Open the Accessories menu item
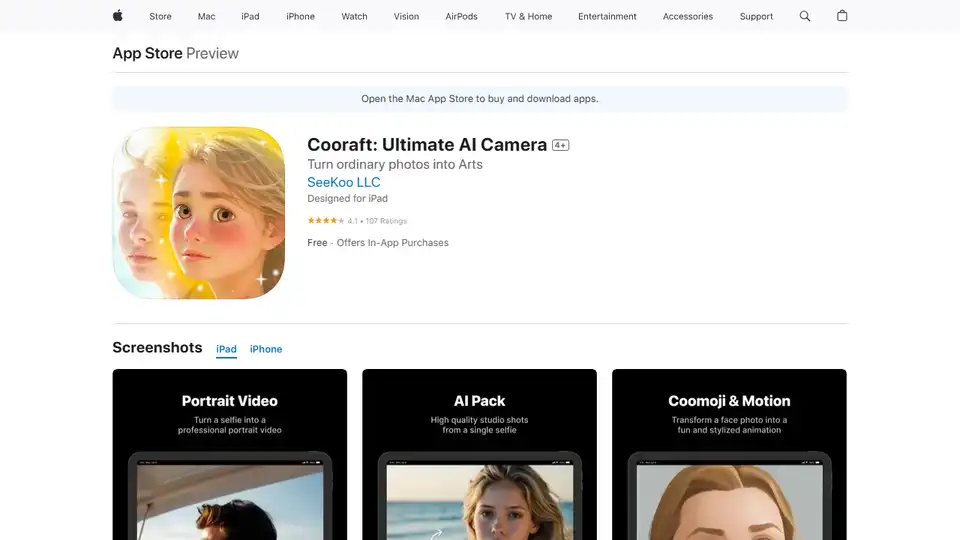 [x=688, y=17]
